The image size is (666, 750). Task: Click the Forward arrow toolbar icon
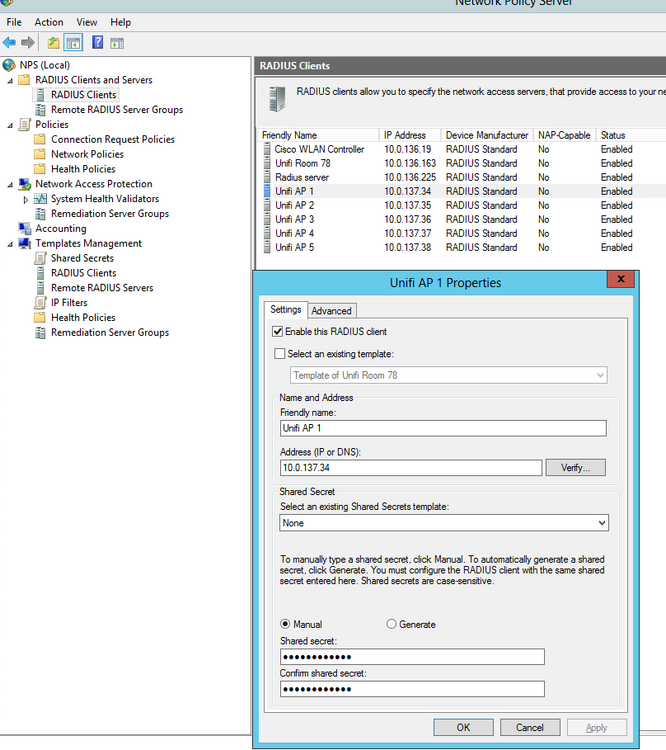point(28,43)
